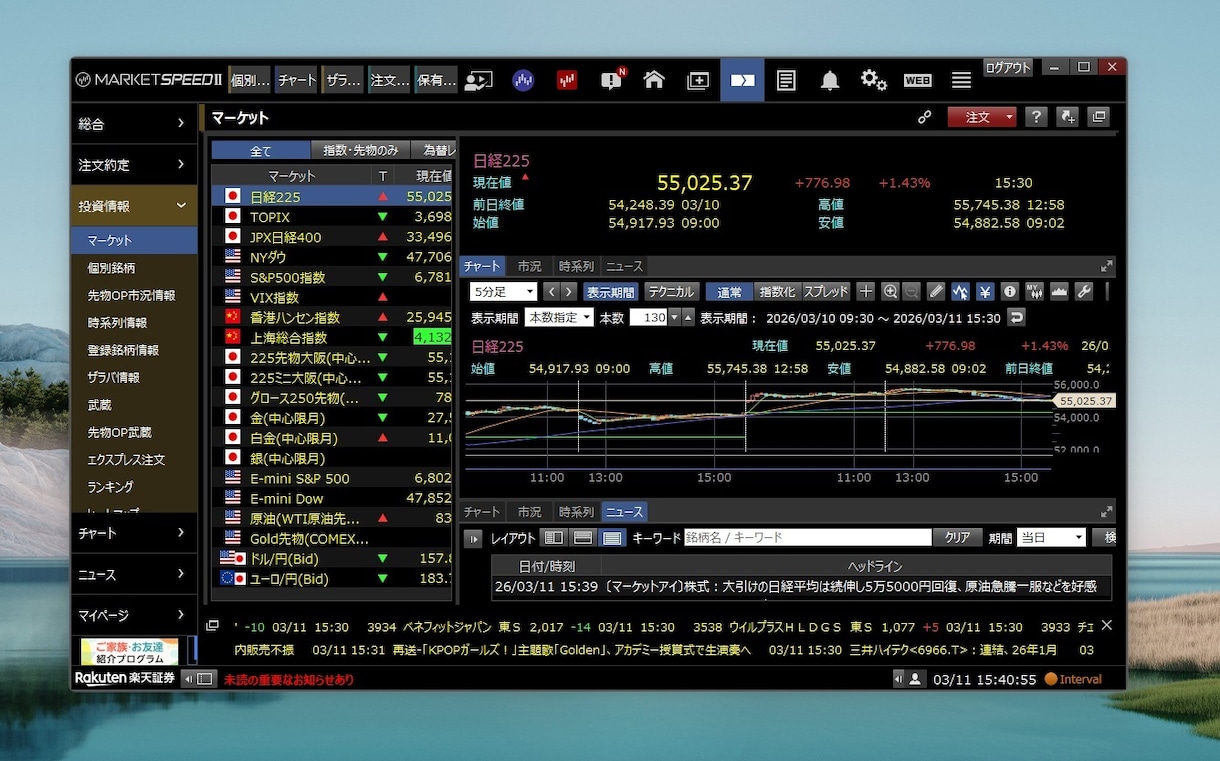The image size is (1220, 761).
Task: Click the テクニカル button
Action: (x=671, y=292)
